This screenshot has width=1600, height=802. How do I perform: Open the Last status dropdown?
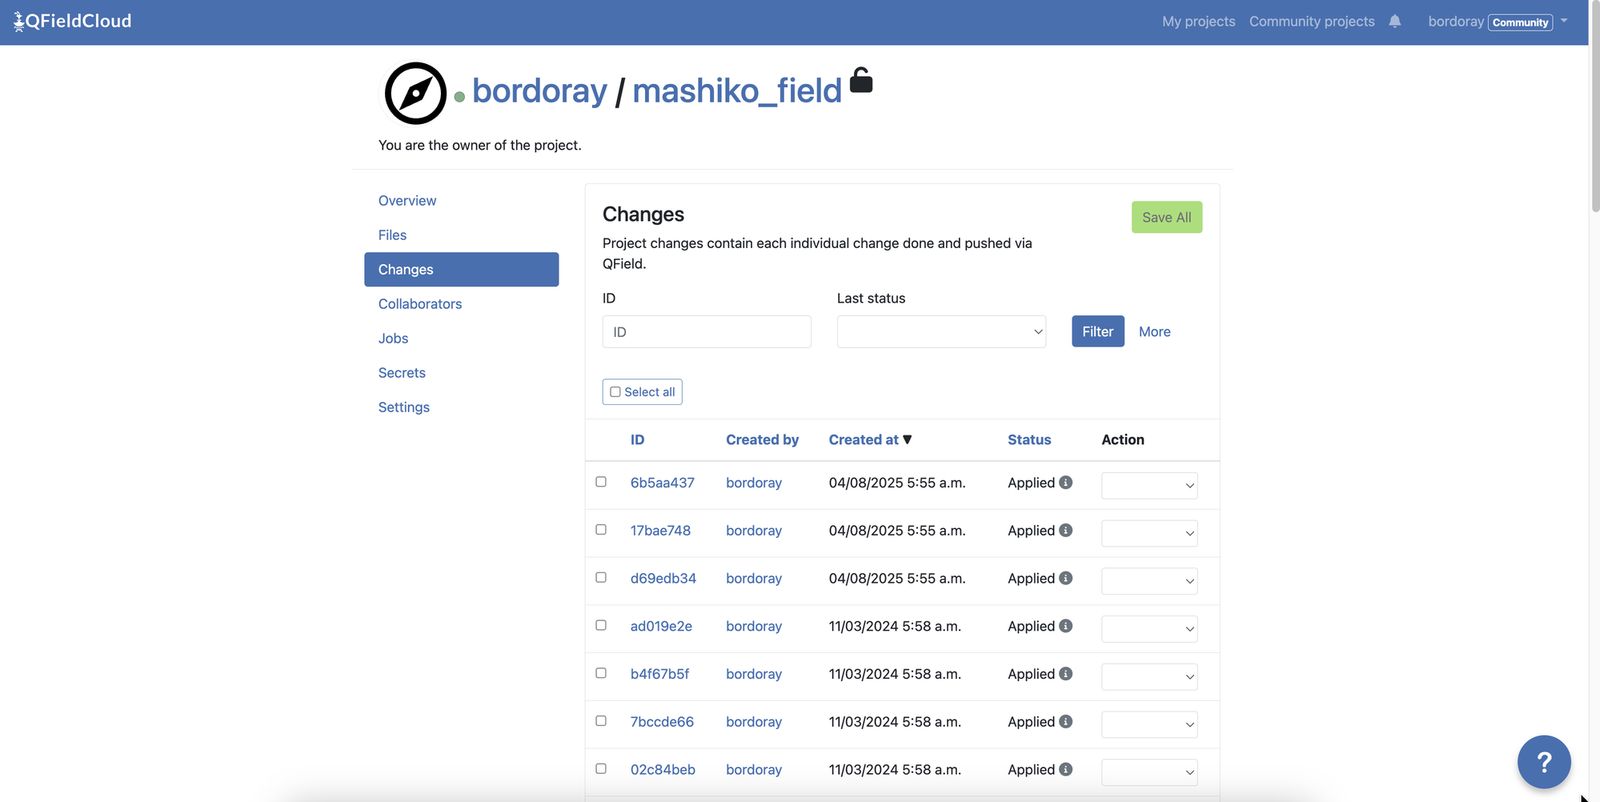(941, 332)
